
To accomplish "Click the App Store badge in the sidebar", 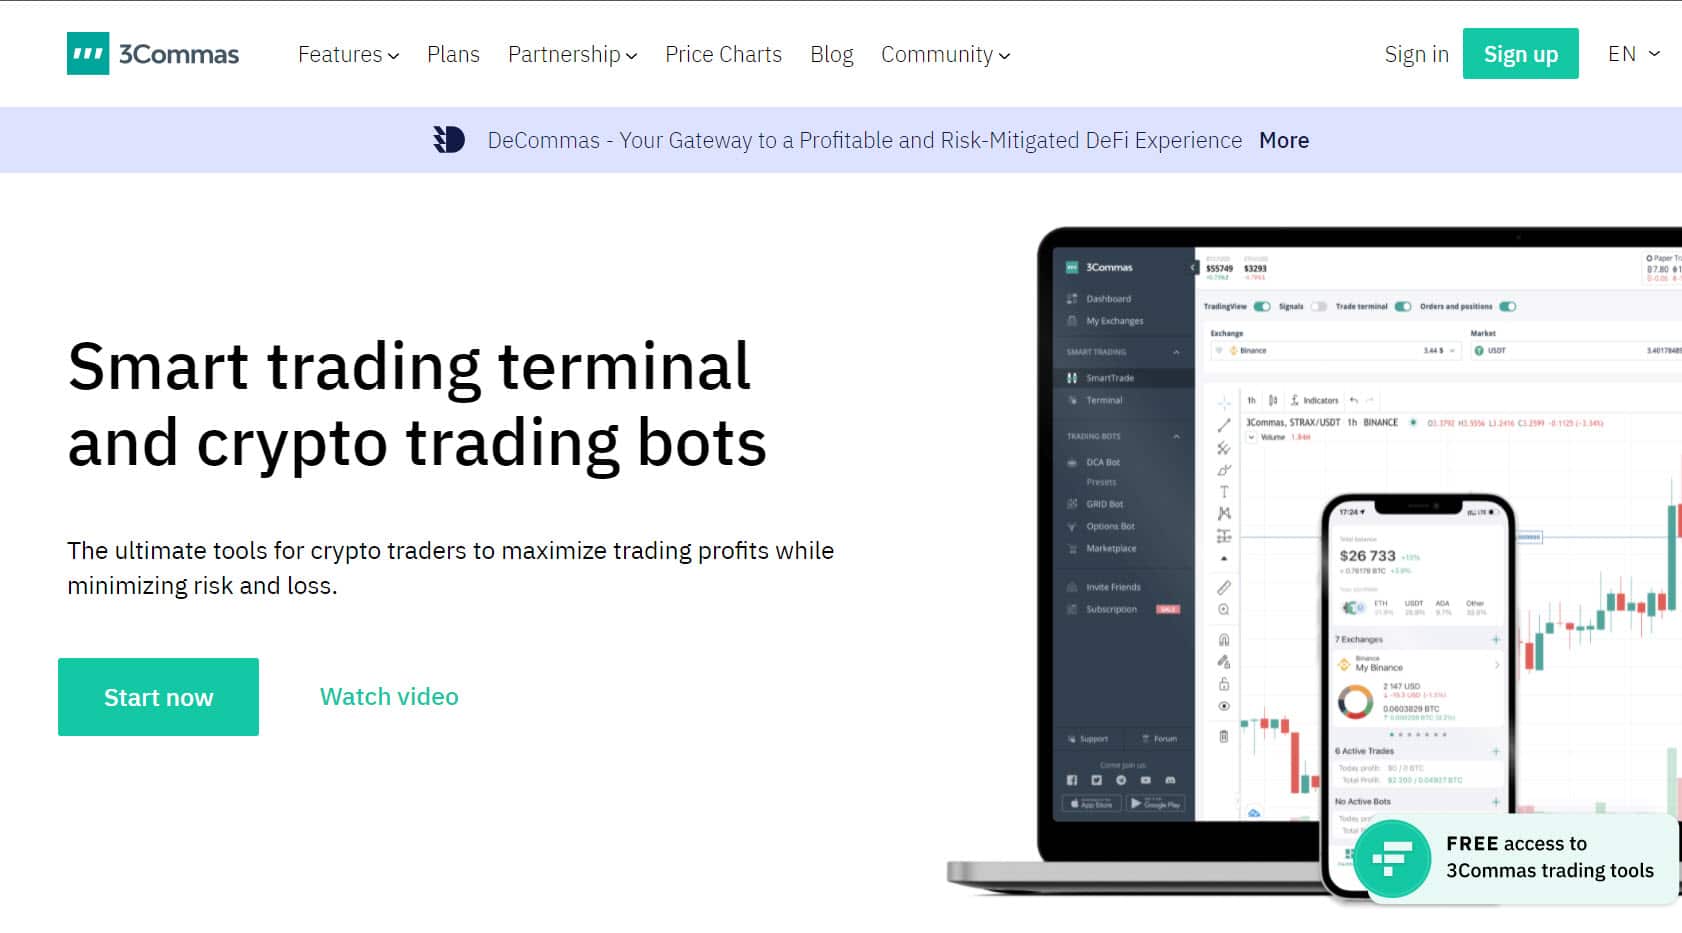I will [x=1092, y=803].
